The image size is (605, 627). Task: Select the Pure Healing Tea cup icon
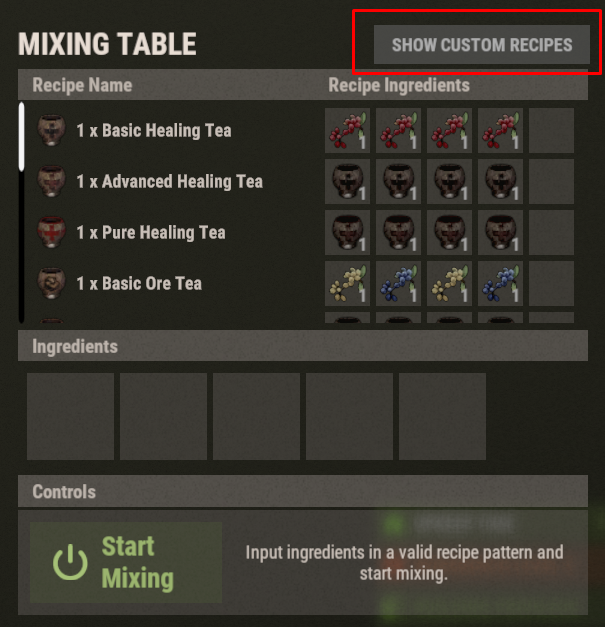pos(51,232)
